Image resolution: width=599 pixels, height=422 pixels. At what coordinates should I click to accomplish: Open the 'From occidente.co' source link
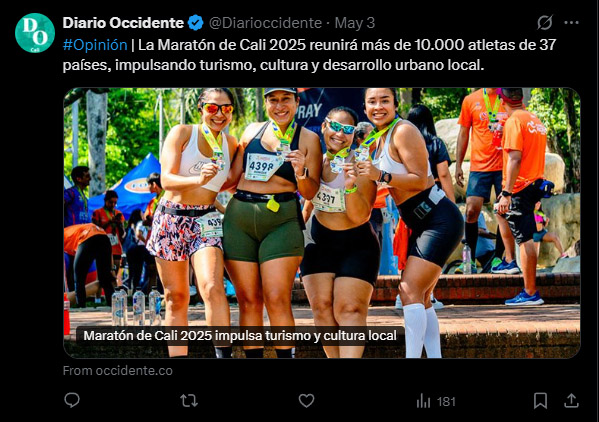click(x=118, y=370)
